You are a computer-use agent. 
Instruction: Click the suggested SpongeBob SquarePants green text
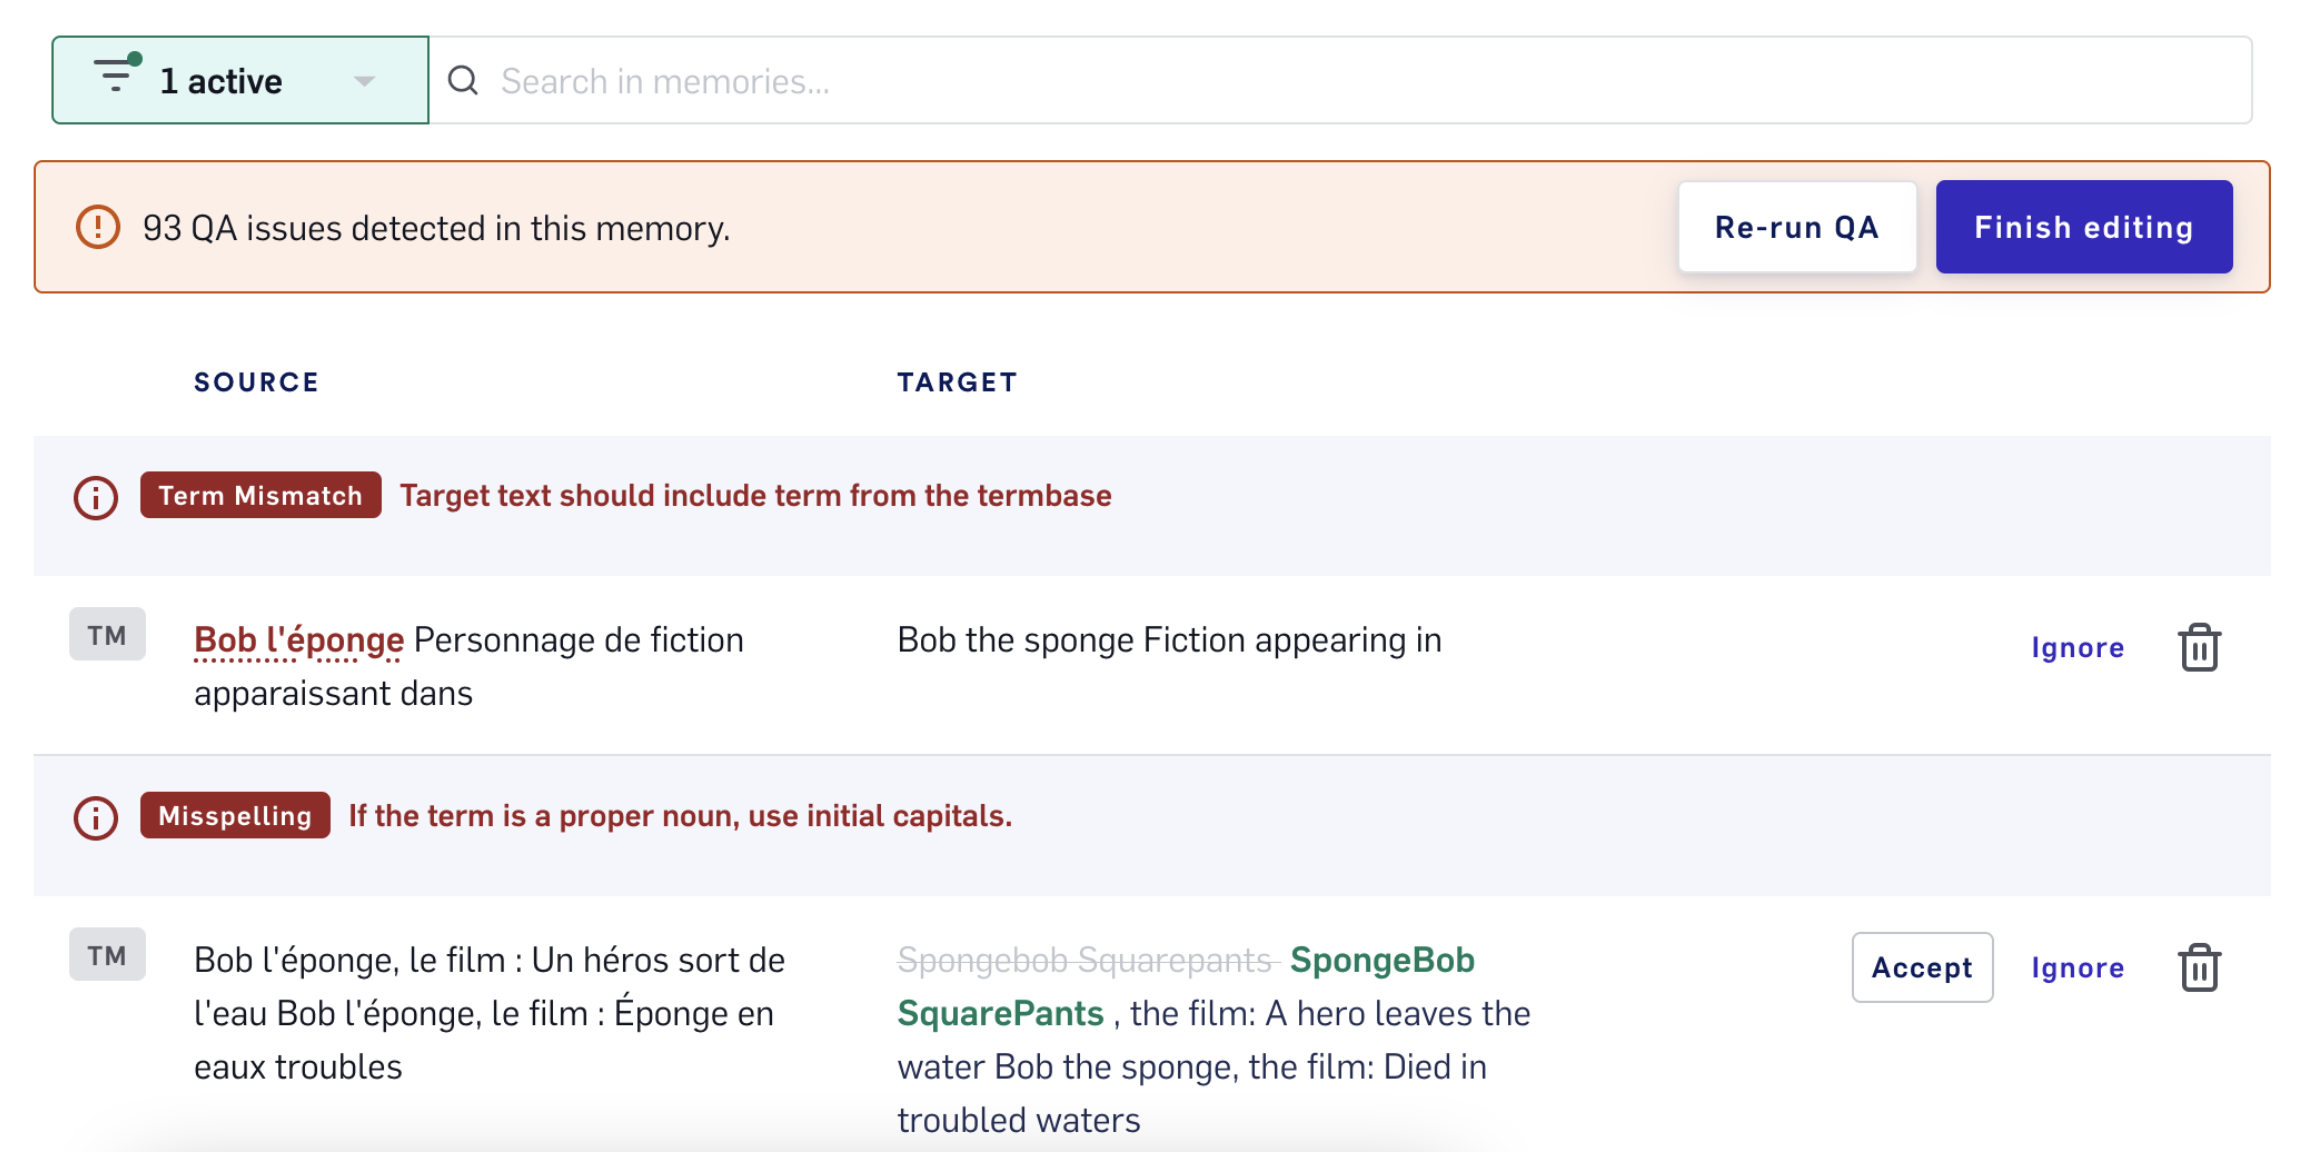pyautogui.click(x=1186, y=986)
